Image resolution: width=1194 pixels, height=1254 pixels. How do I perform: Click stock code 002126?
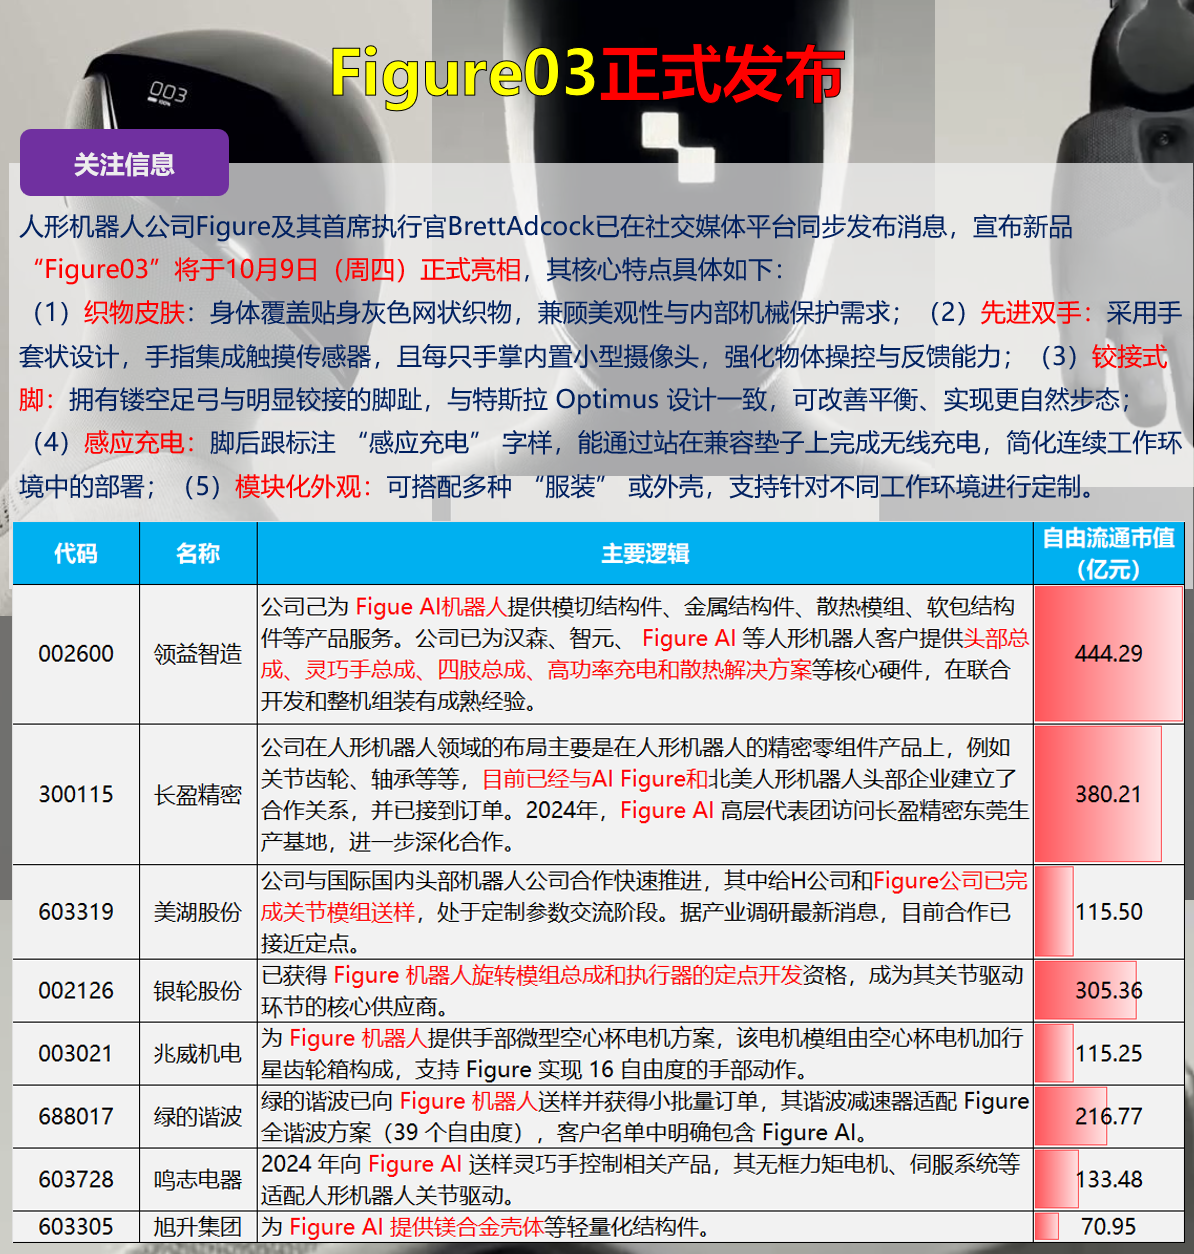point(76,990)
